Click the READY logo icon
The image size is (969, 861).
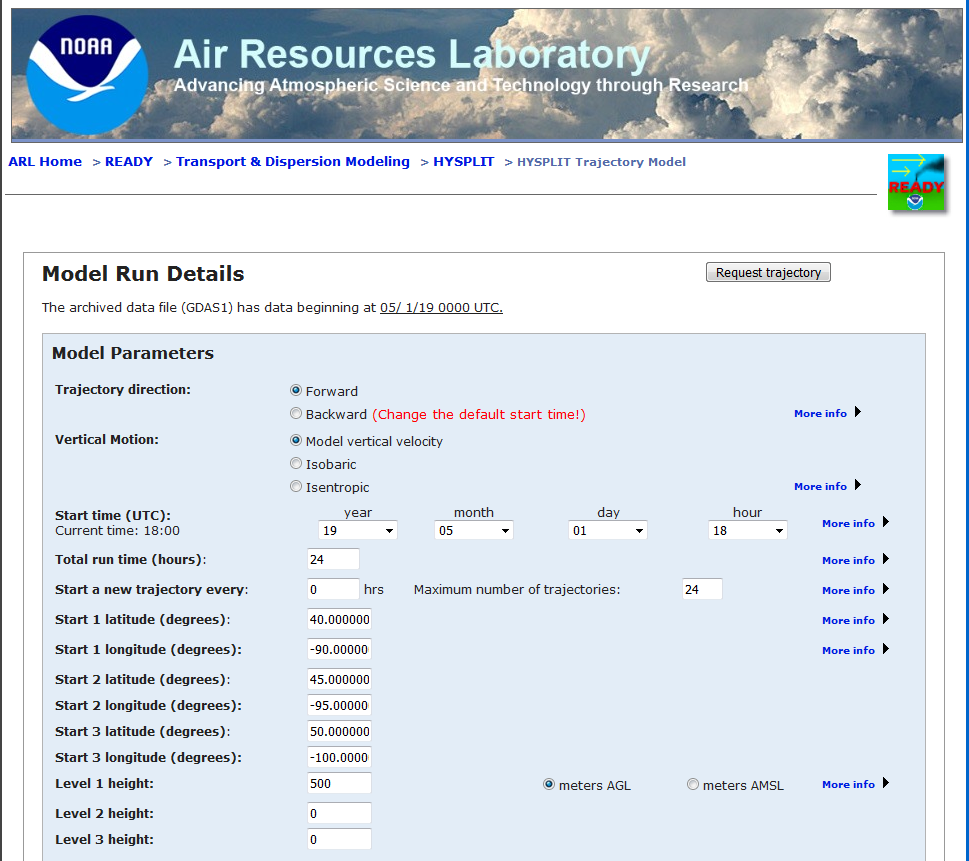[x=916, y=182]
